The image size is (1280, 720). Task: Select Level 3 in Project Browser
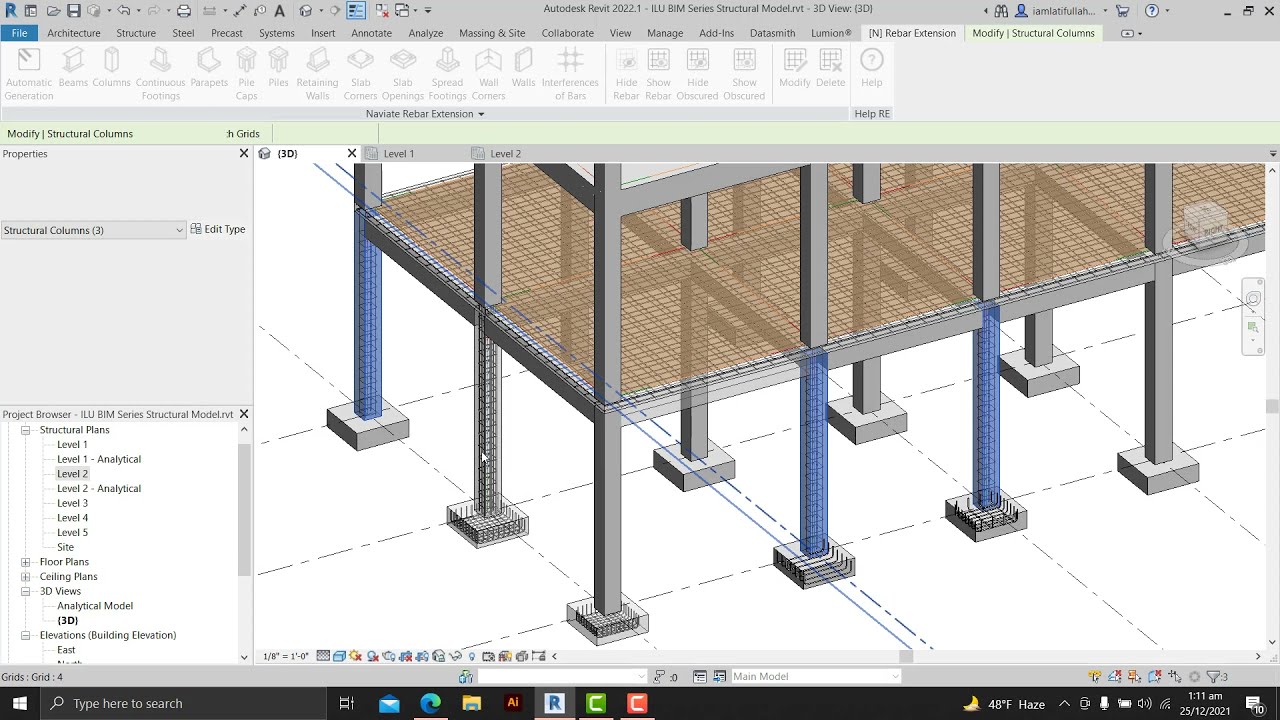(72, 503)
